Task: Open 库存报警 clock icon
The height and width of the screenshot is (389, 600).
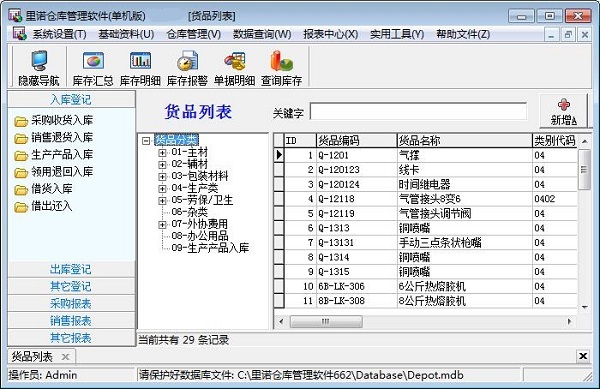Action: (187, 60)
